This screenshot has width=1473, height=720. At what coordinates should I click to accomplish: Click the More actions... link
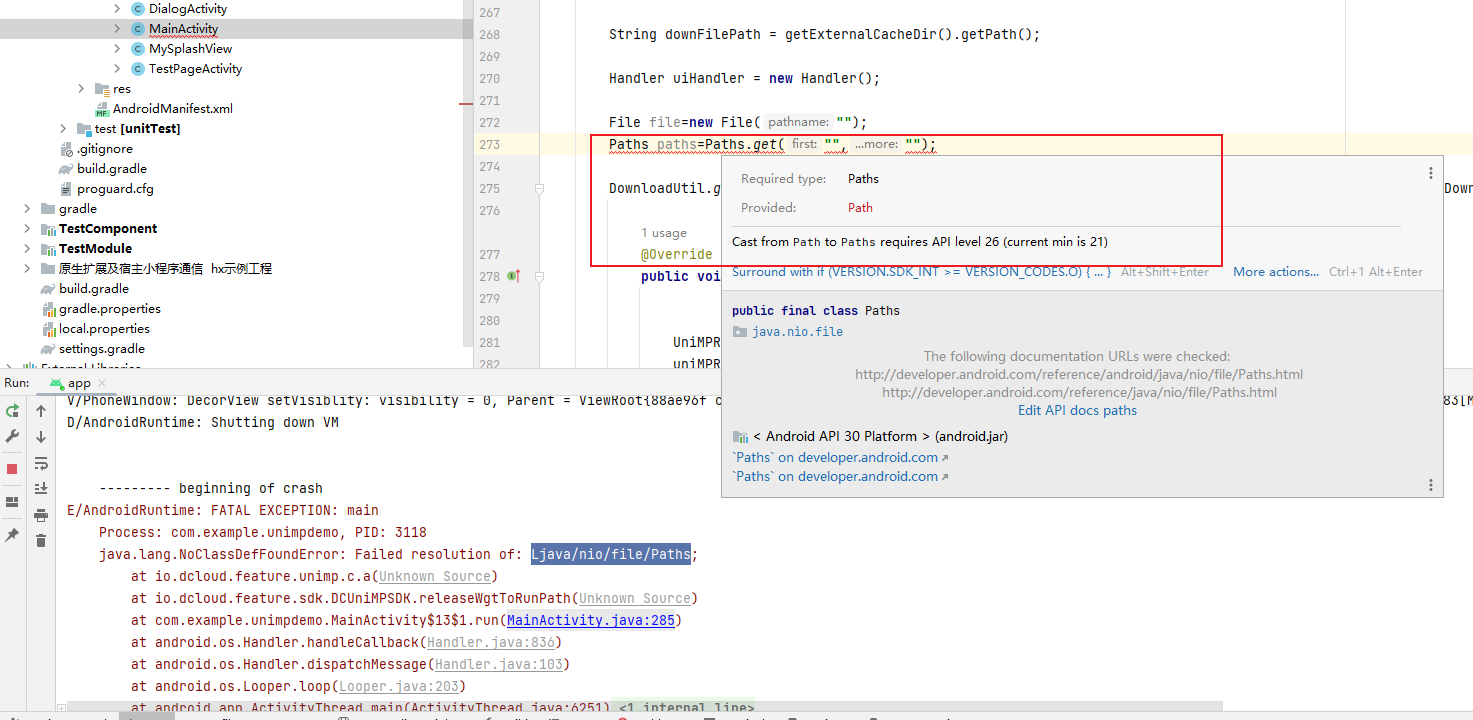point(1278,272)
